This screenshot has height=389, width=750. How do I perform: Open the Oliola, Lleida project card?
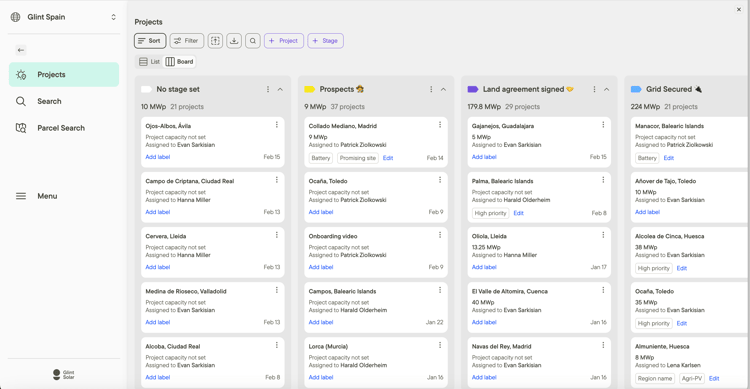(539, 252)
